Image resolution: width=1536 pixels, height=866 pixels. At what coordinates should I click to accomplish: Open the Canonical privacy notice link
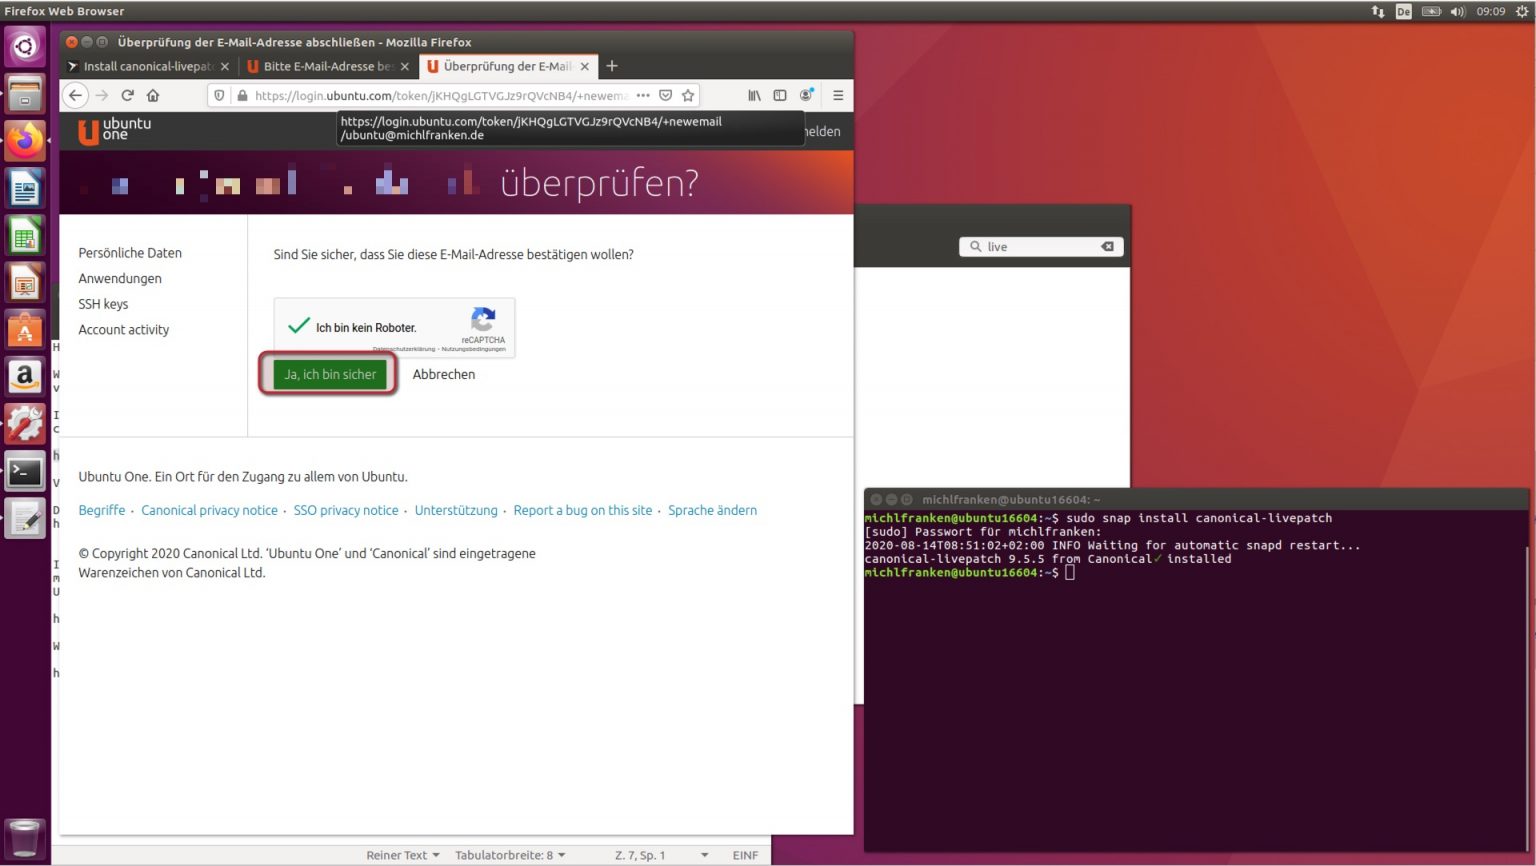coord(209,510)
